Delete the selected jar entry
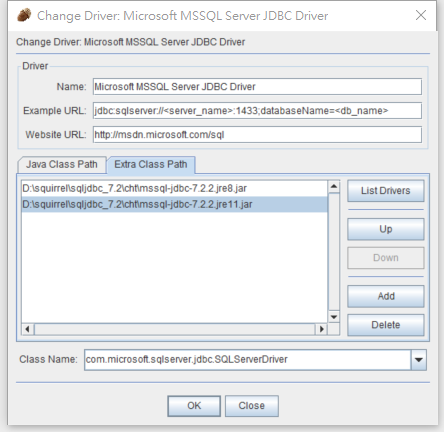Viewport: 444px width, 432px height. (x=386, y=325)
